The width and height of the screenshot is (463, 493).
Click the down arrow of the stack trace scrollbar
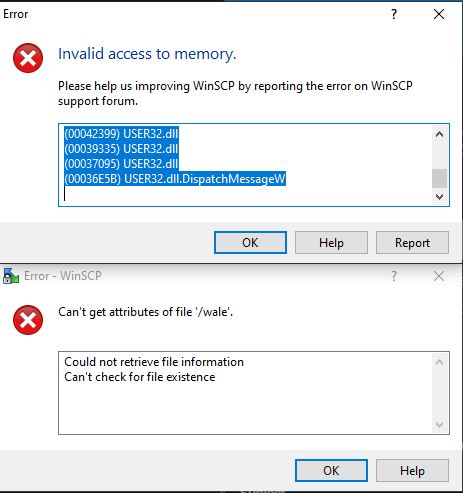439,197
